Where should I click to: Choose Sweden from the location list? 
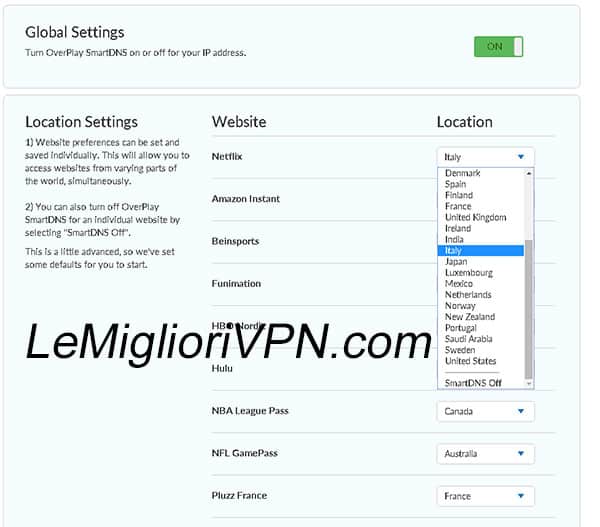[x=481, y=350]
